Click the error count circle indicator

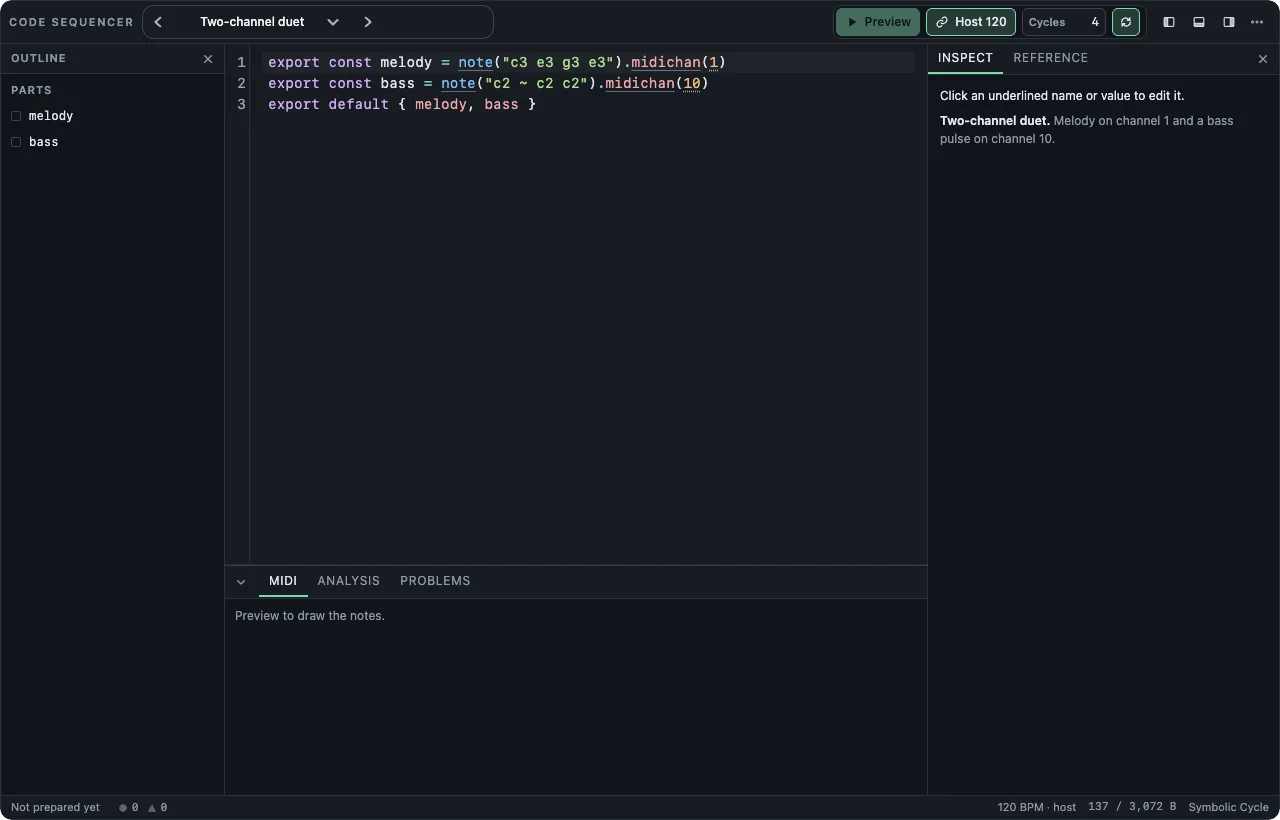click(x=129, y=808)
